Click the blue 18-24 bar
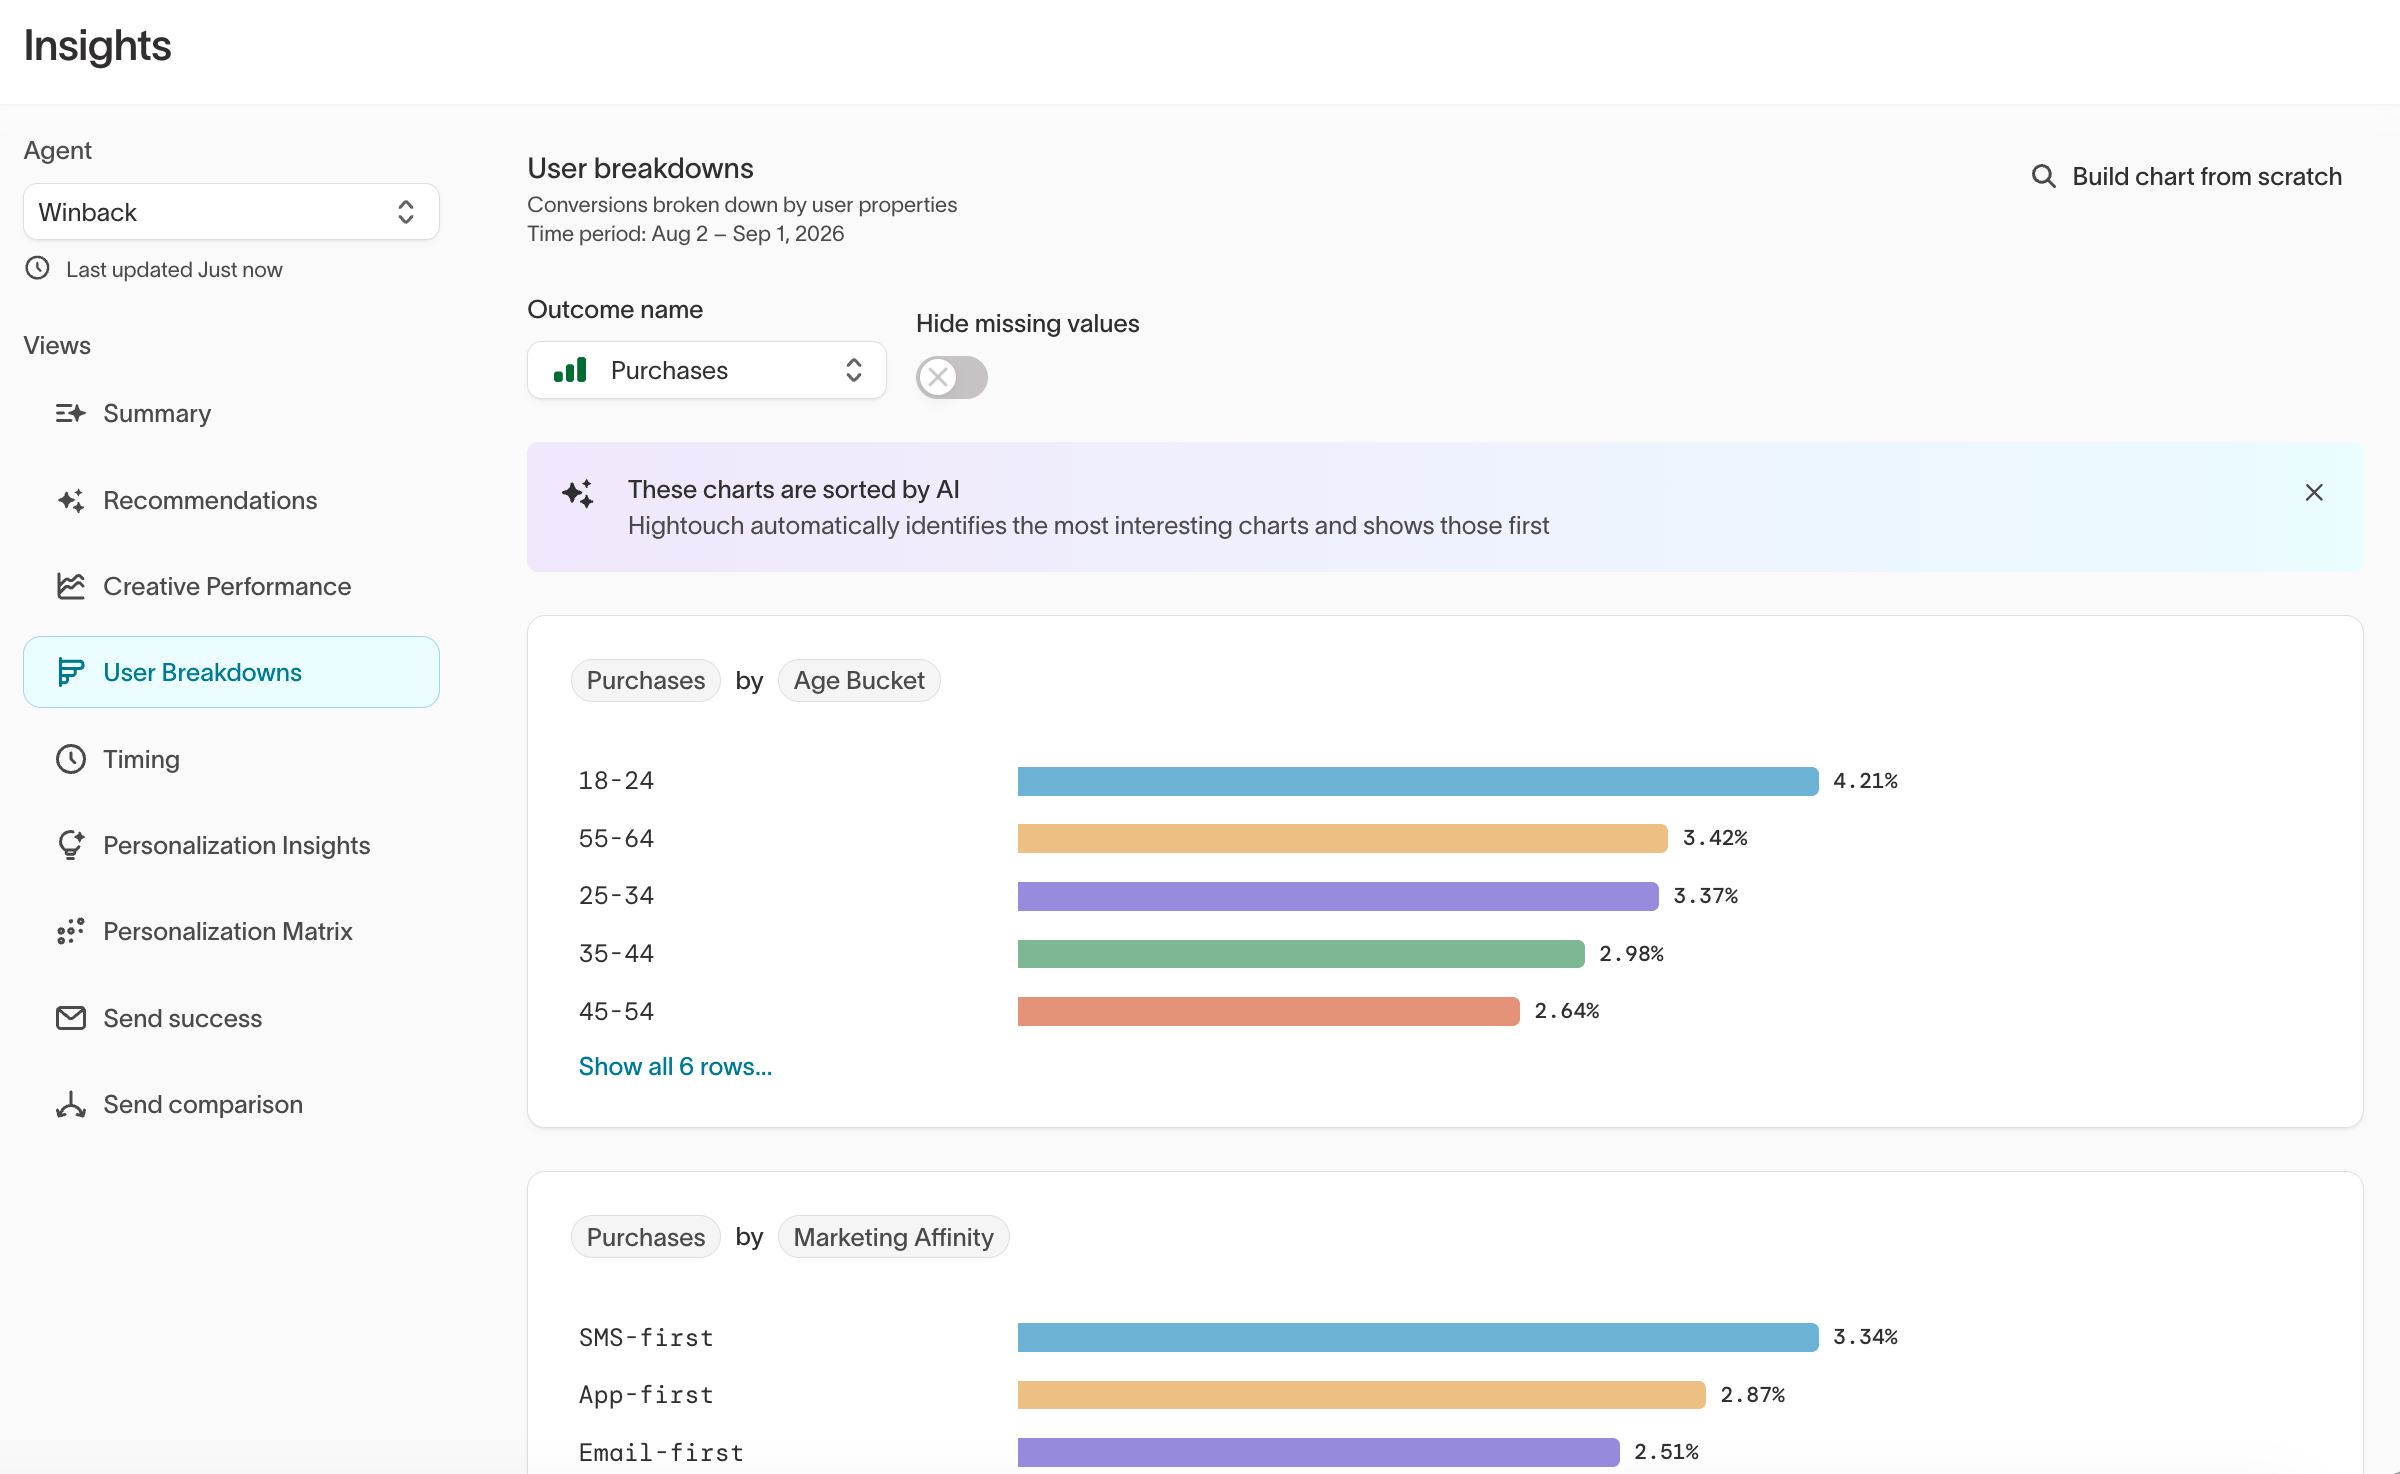2400x1474 pixels. click(x=1418, y=781)
